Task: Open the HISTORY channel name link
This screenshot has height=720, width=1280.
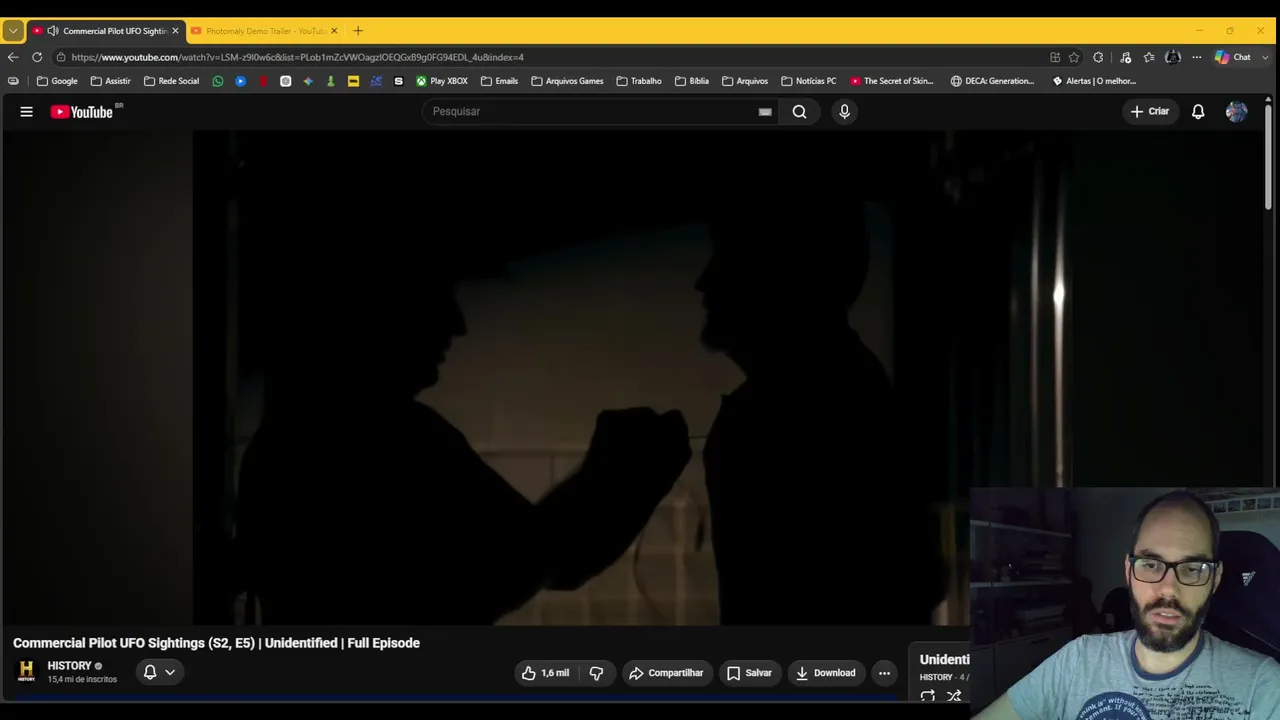Action: point(69,666)
